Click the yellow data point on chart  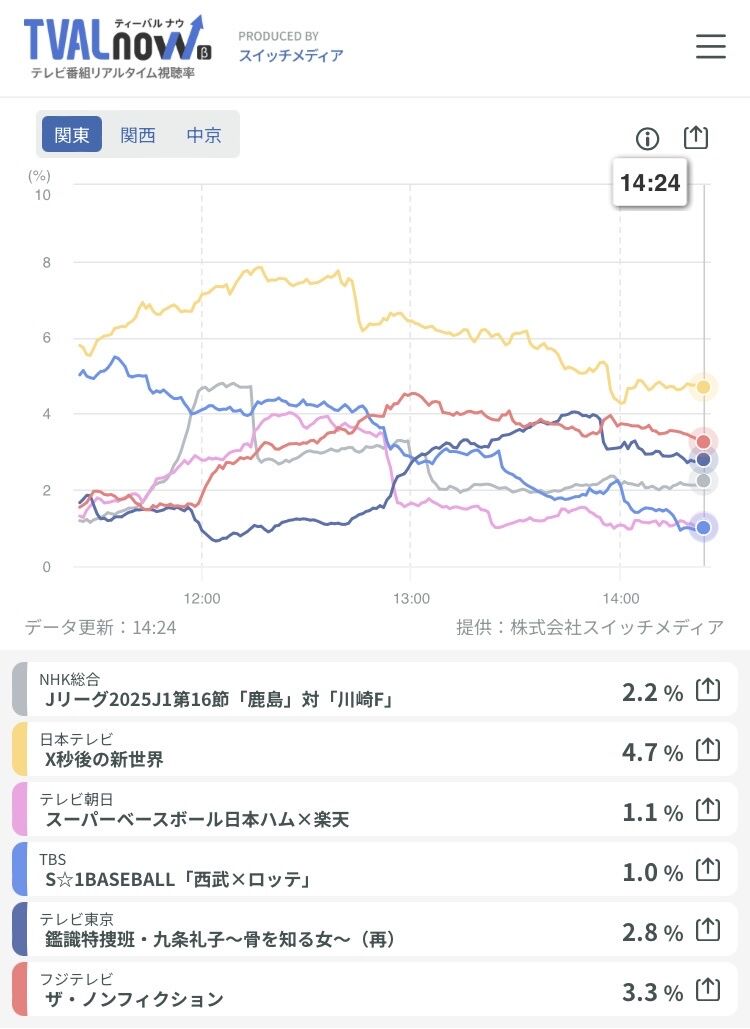[x=704, y=387]
